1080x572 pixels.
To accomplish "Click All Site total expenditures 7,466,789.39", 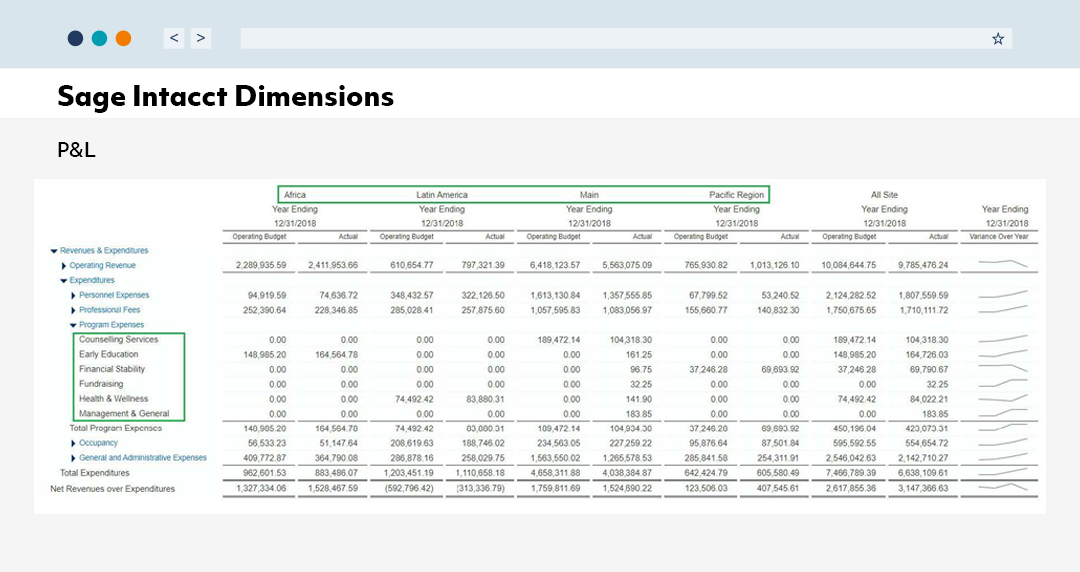I will pos(851,473).
